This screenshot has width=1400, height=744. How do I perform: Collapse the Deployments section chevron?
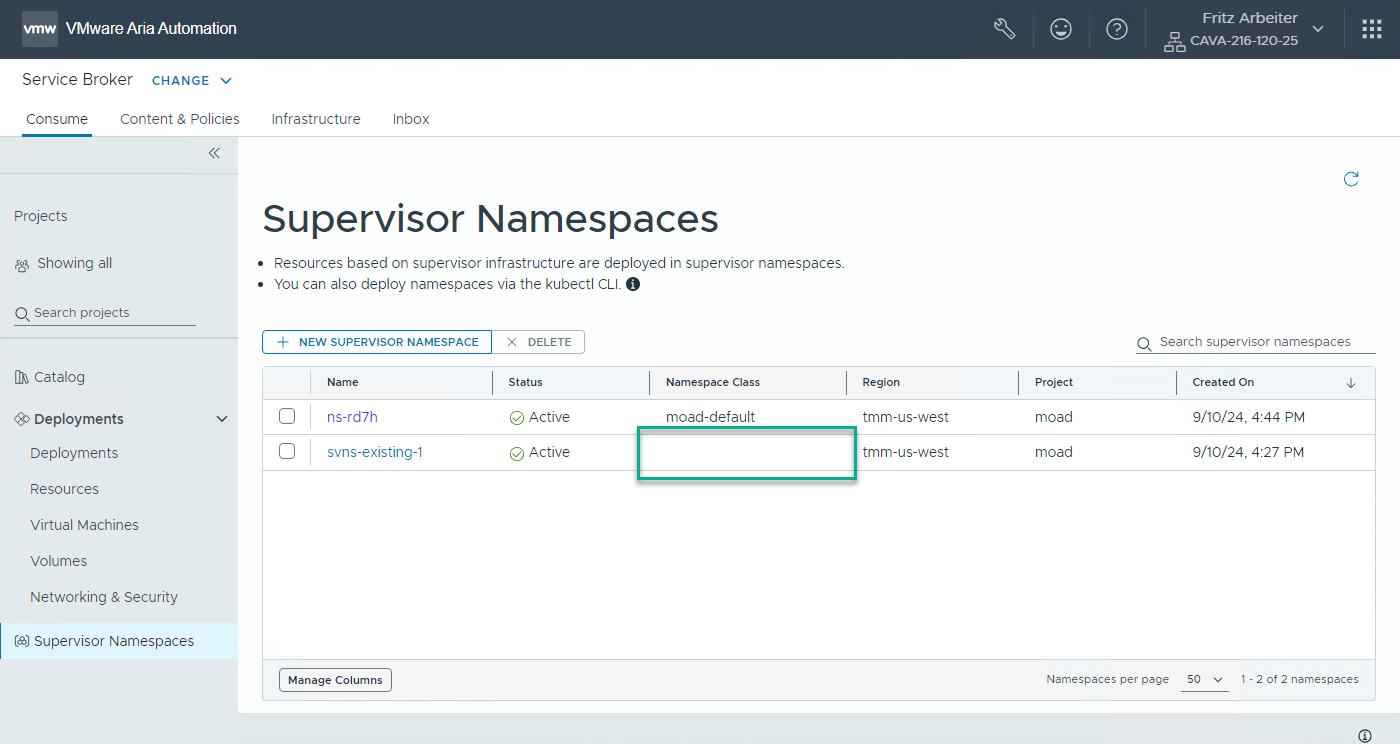click(222, 419)
